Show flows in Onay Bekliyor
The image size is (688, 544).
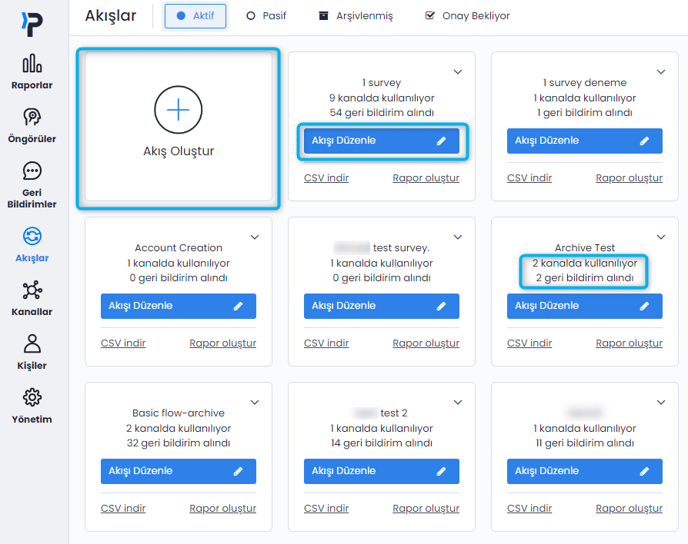click(x=467, y=16)
